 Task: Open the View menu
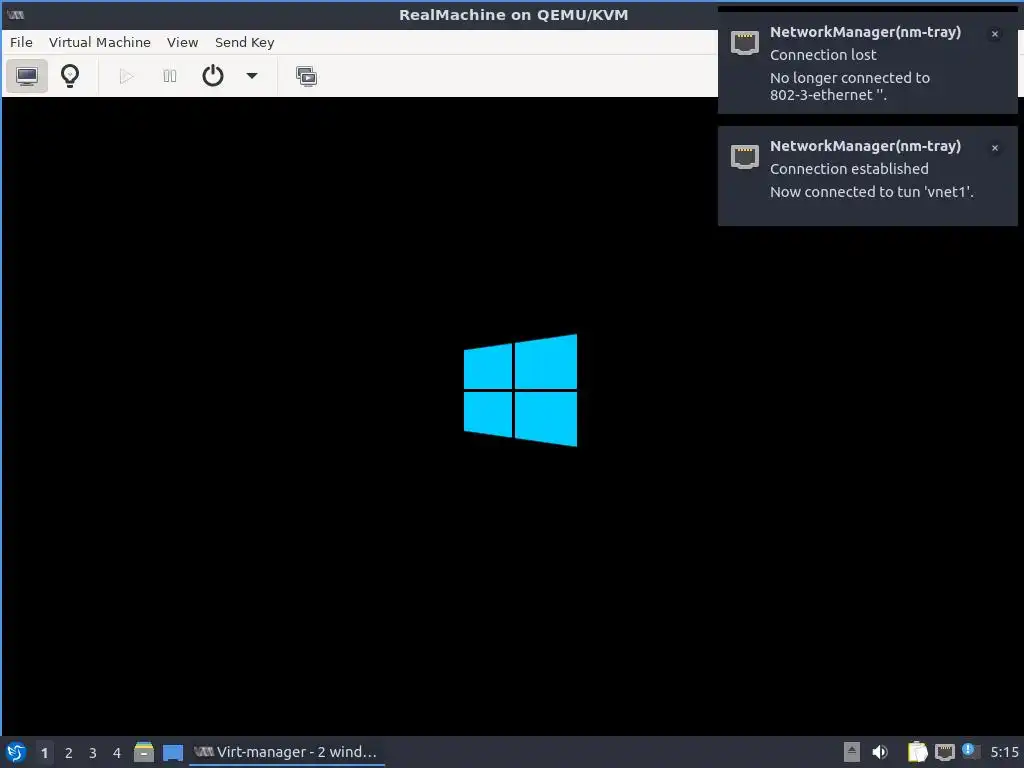(182, 42)
